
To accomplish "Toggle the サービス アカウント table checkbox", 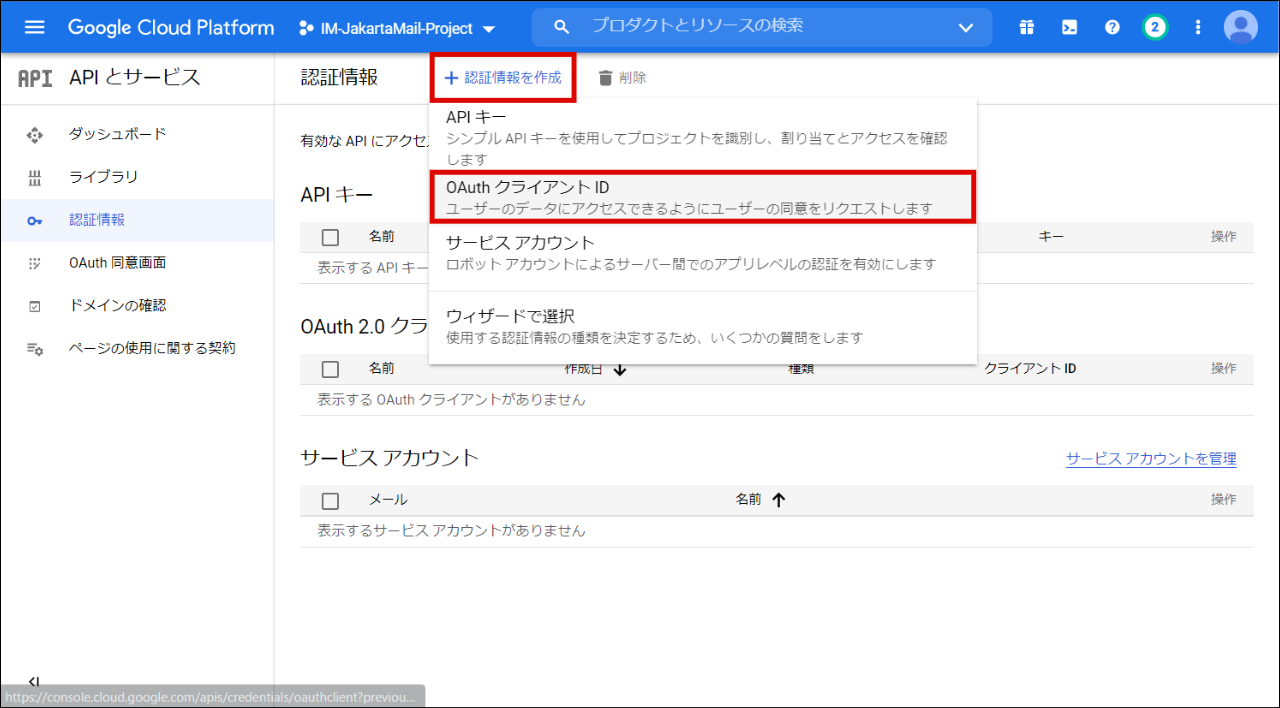I will point(331,500).
